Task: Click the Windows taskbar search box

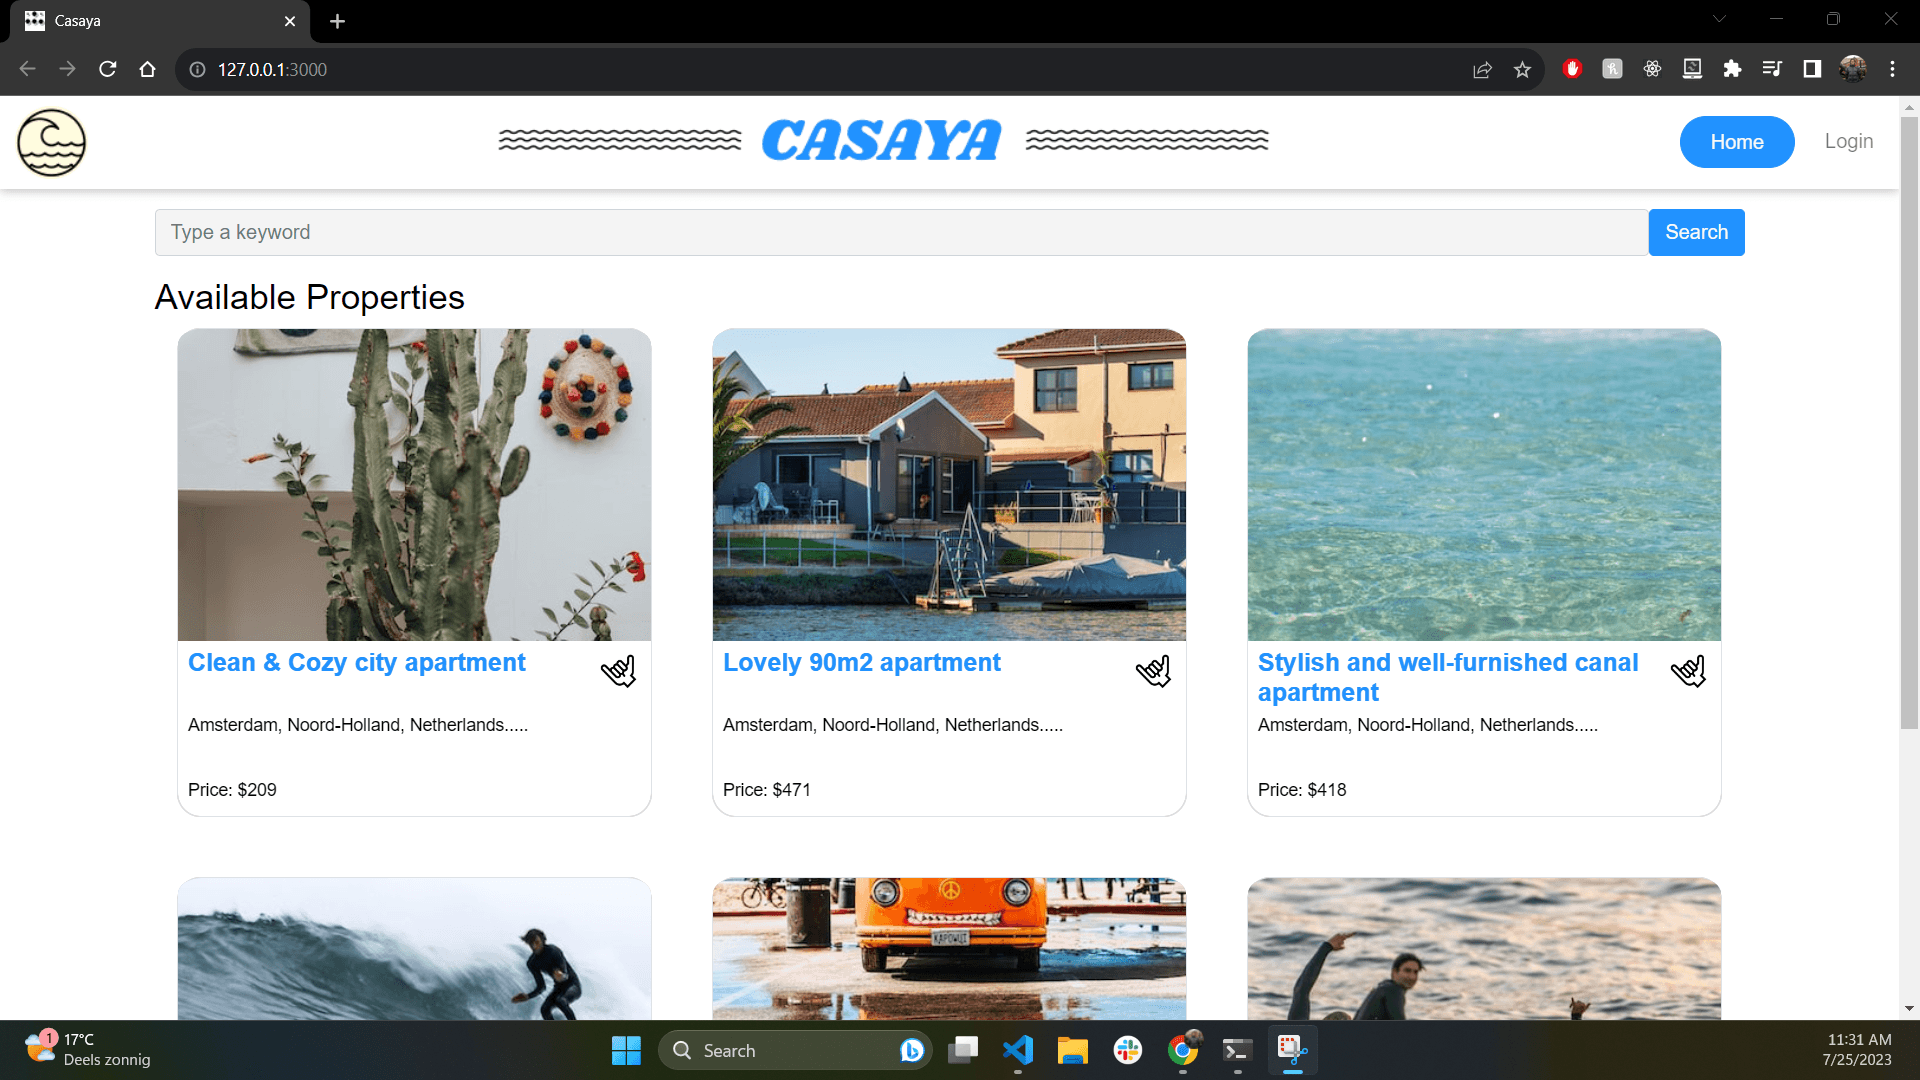Action: [795, 1050]
